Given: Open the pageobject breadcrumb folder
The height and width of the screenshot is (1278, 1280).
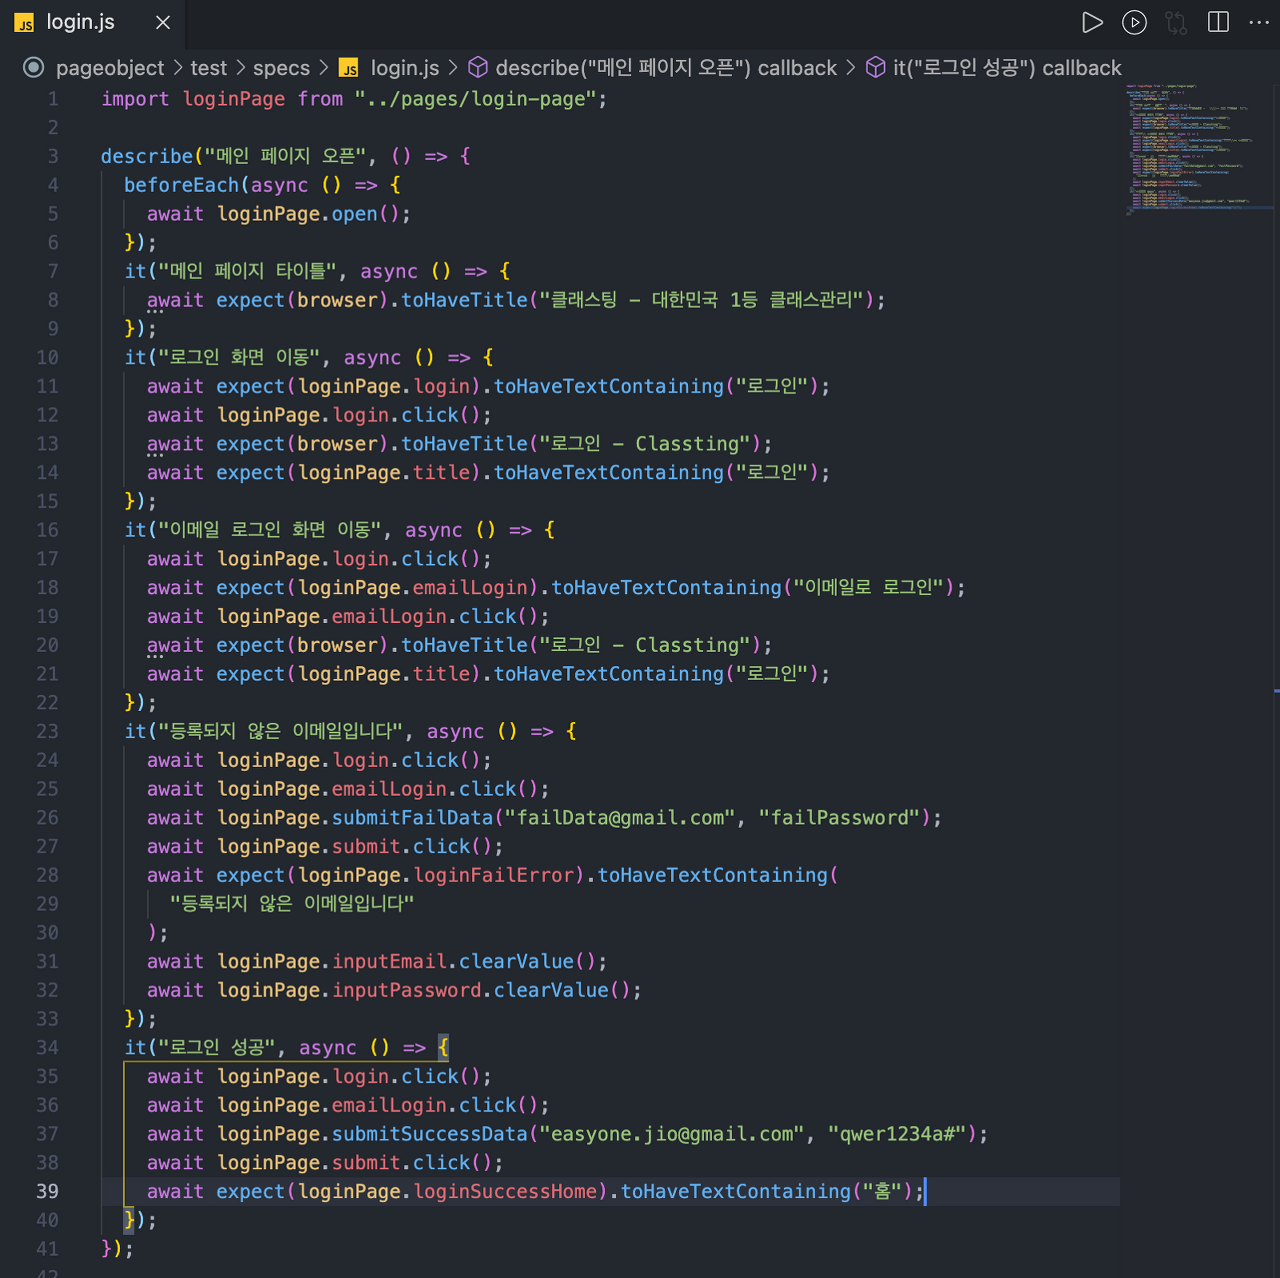Looking at the screenshot, I should point(110,68).
